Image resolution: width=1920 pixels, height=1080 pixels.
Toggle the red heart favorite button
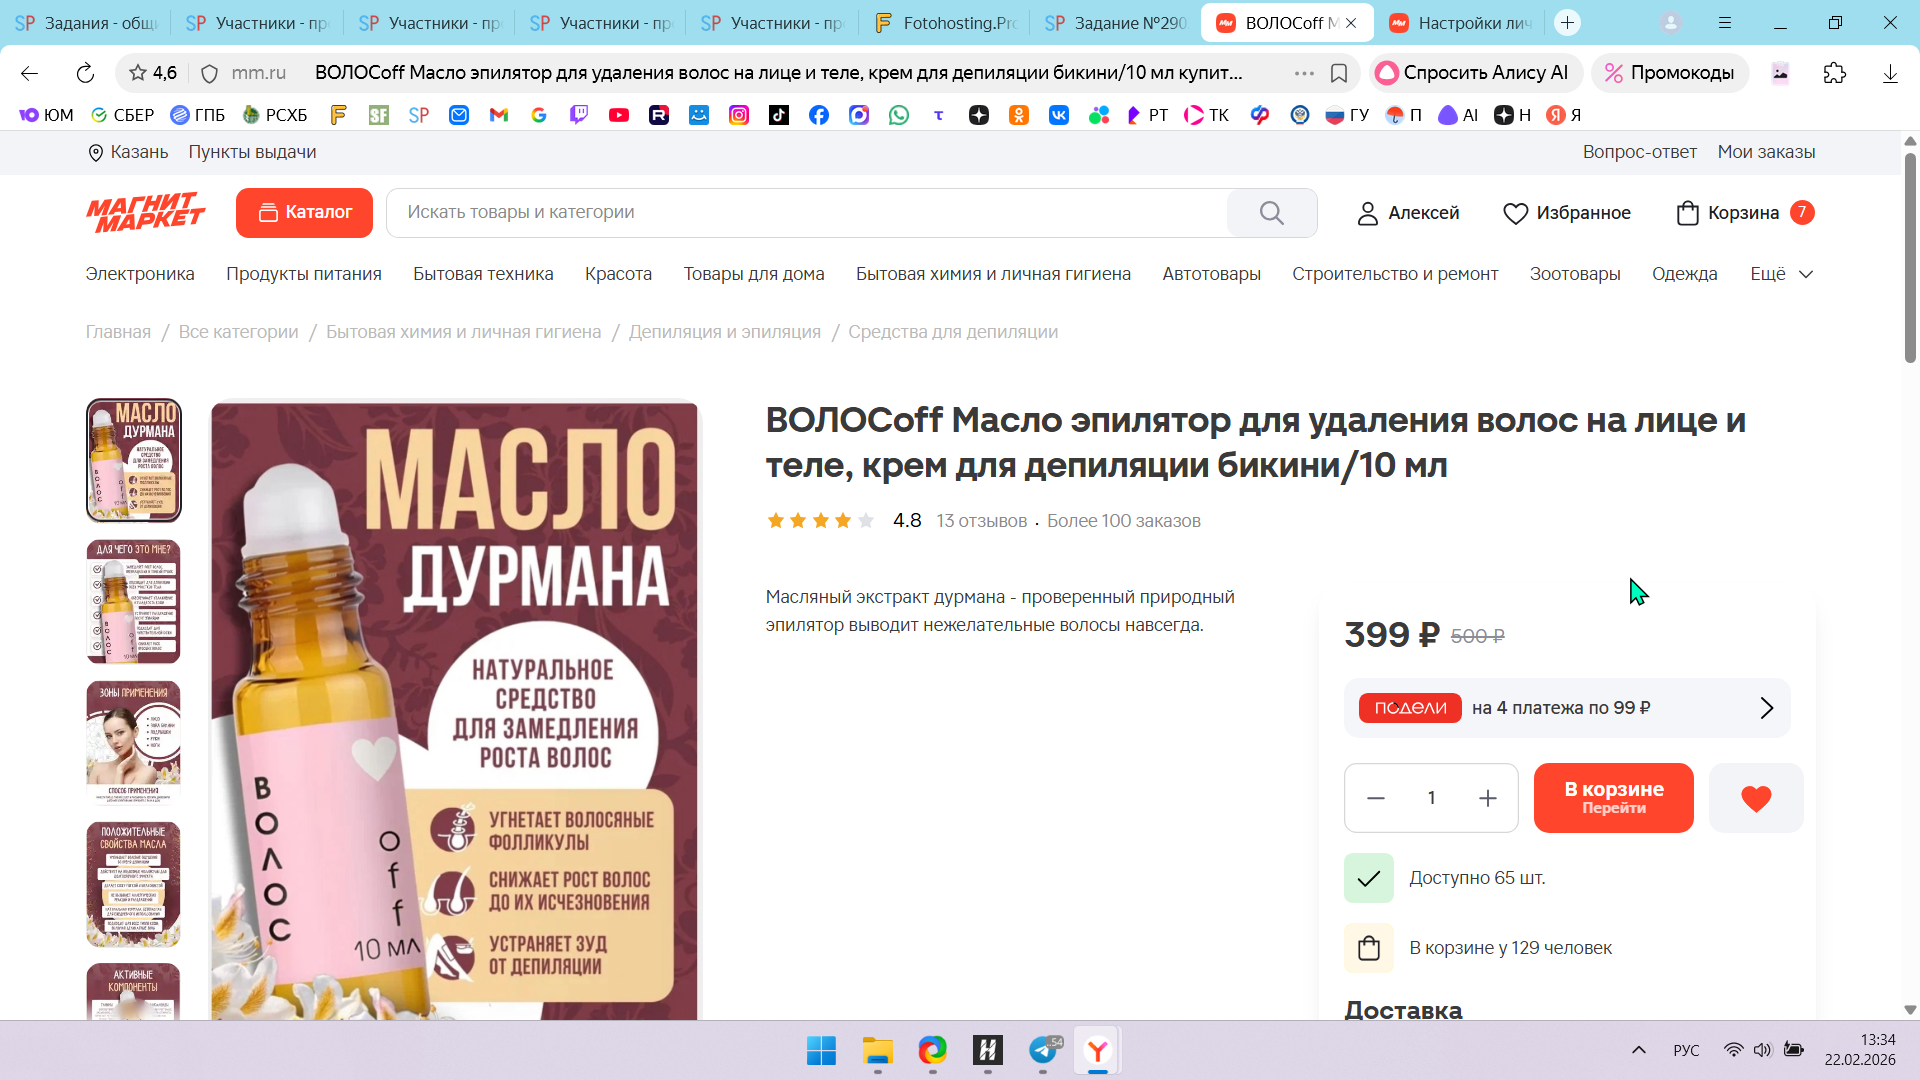pos(1756,798)
